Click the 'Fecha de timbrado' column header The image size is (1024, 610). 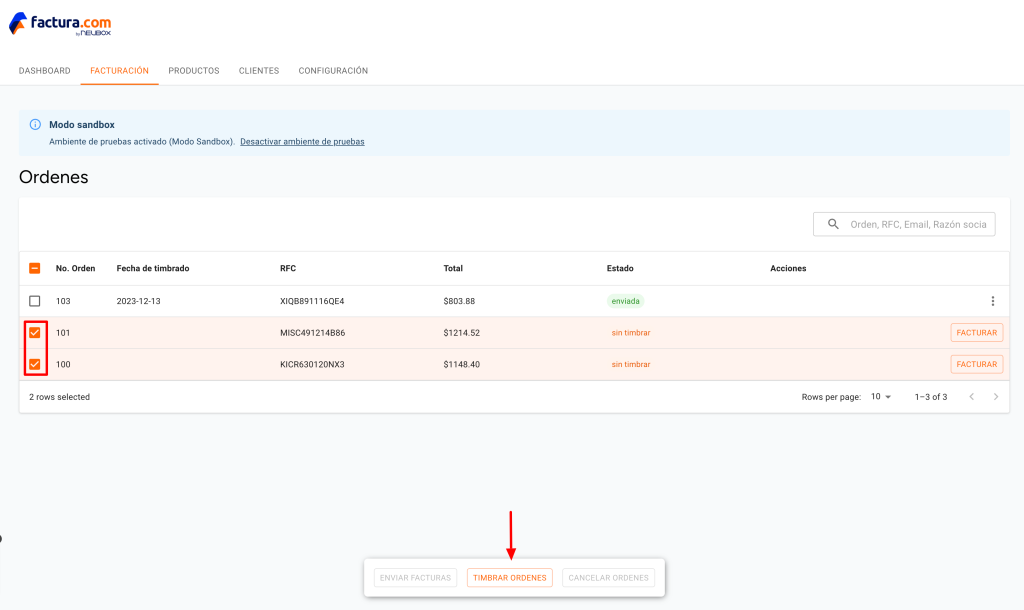click(153, 268)
